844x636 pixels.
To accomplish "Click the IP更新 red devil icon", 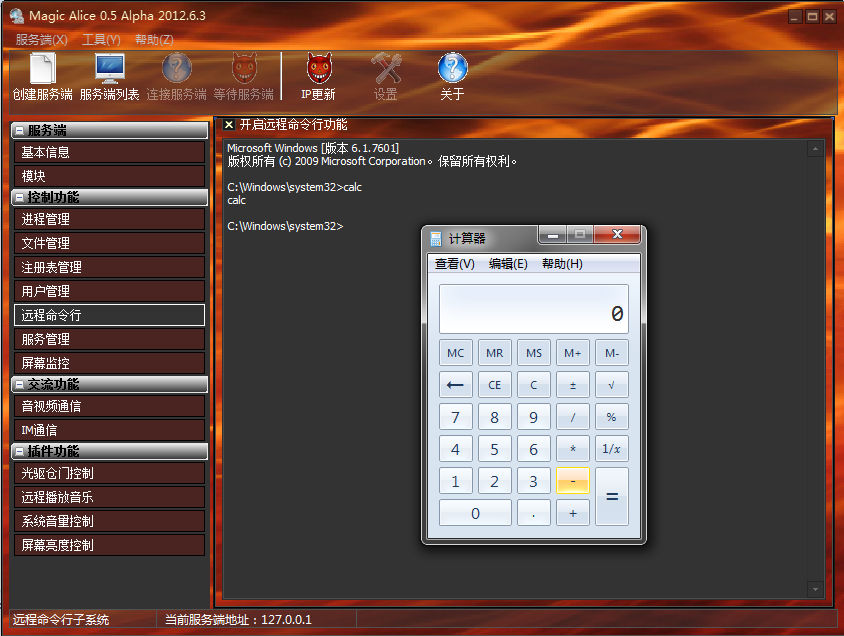I will point(319,68).
